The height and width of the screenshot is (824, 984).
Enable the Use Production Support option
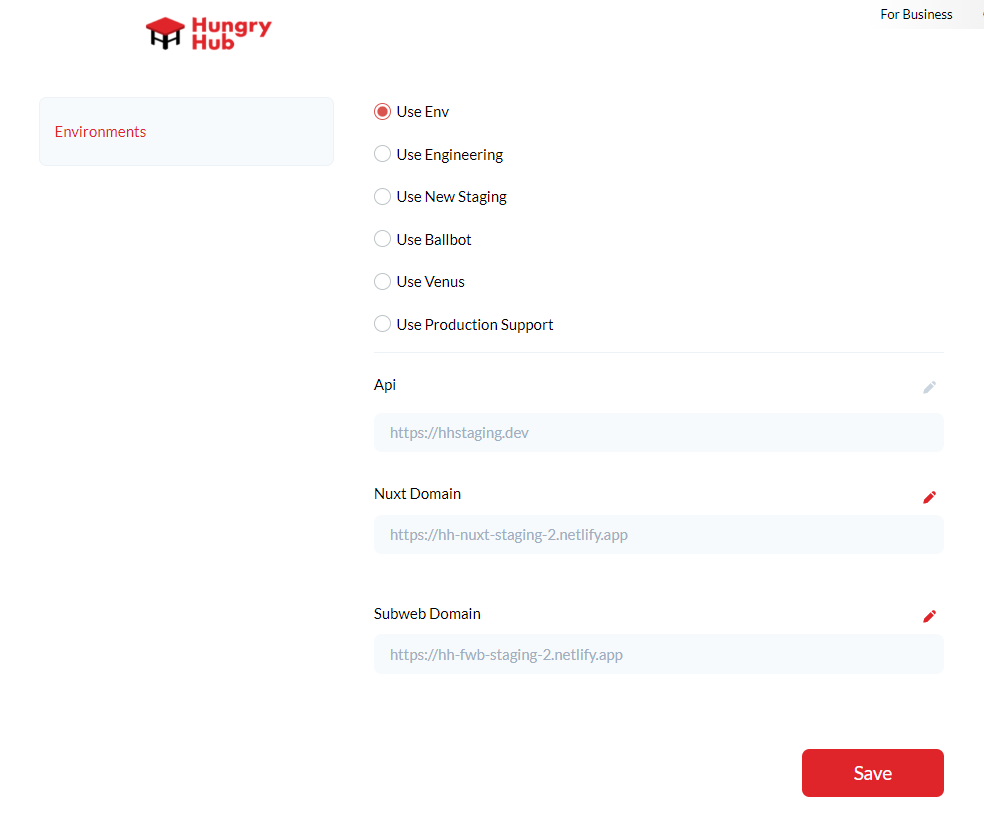[382, 325]
